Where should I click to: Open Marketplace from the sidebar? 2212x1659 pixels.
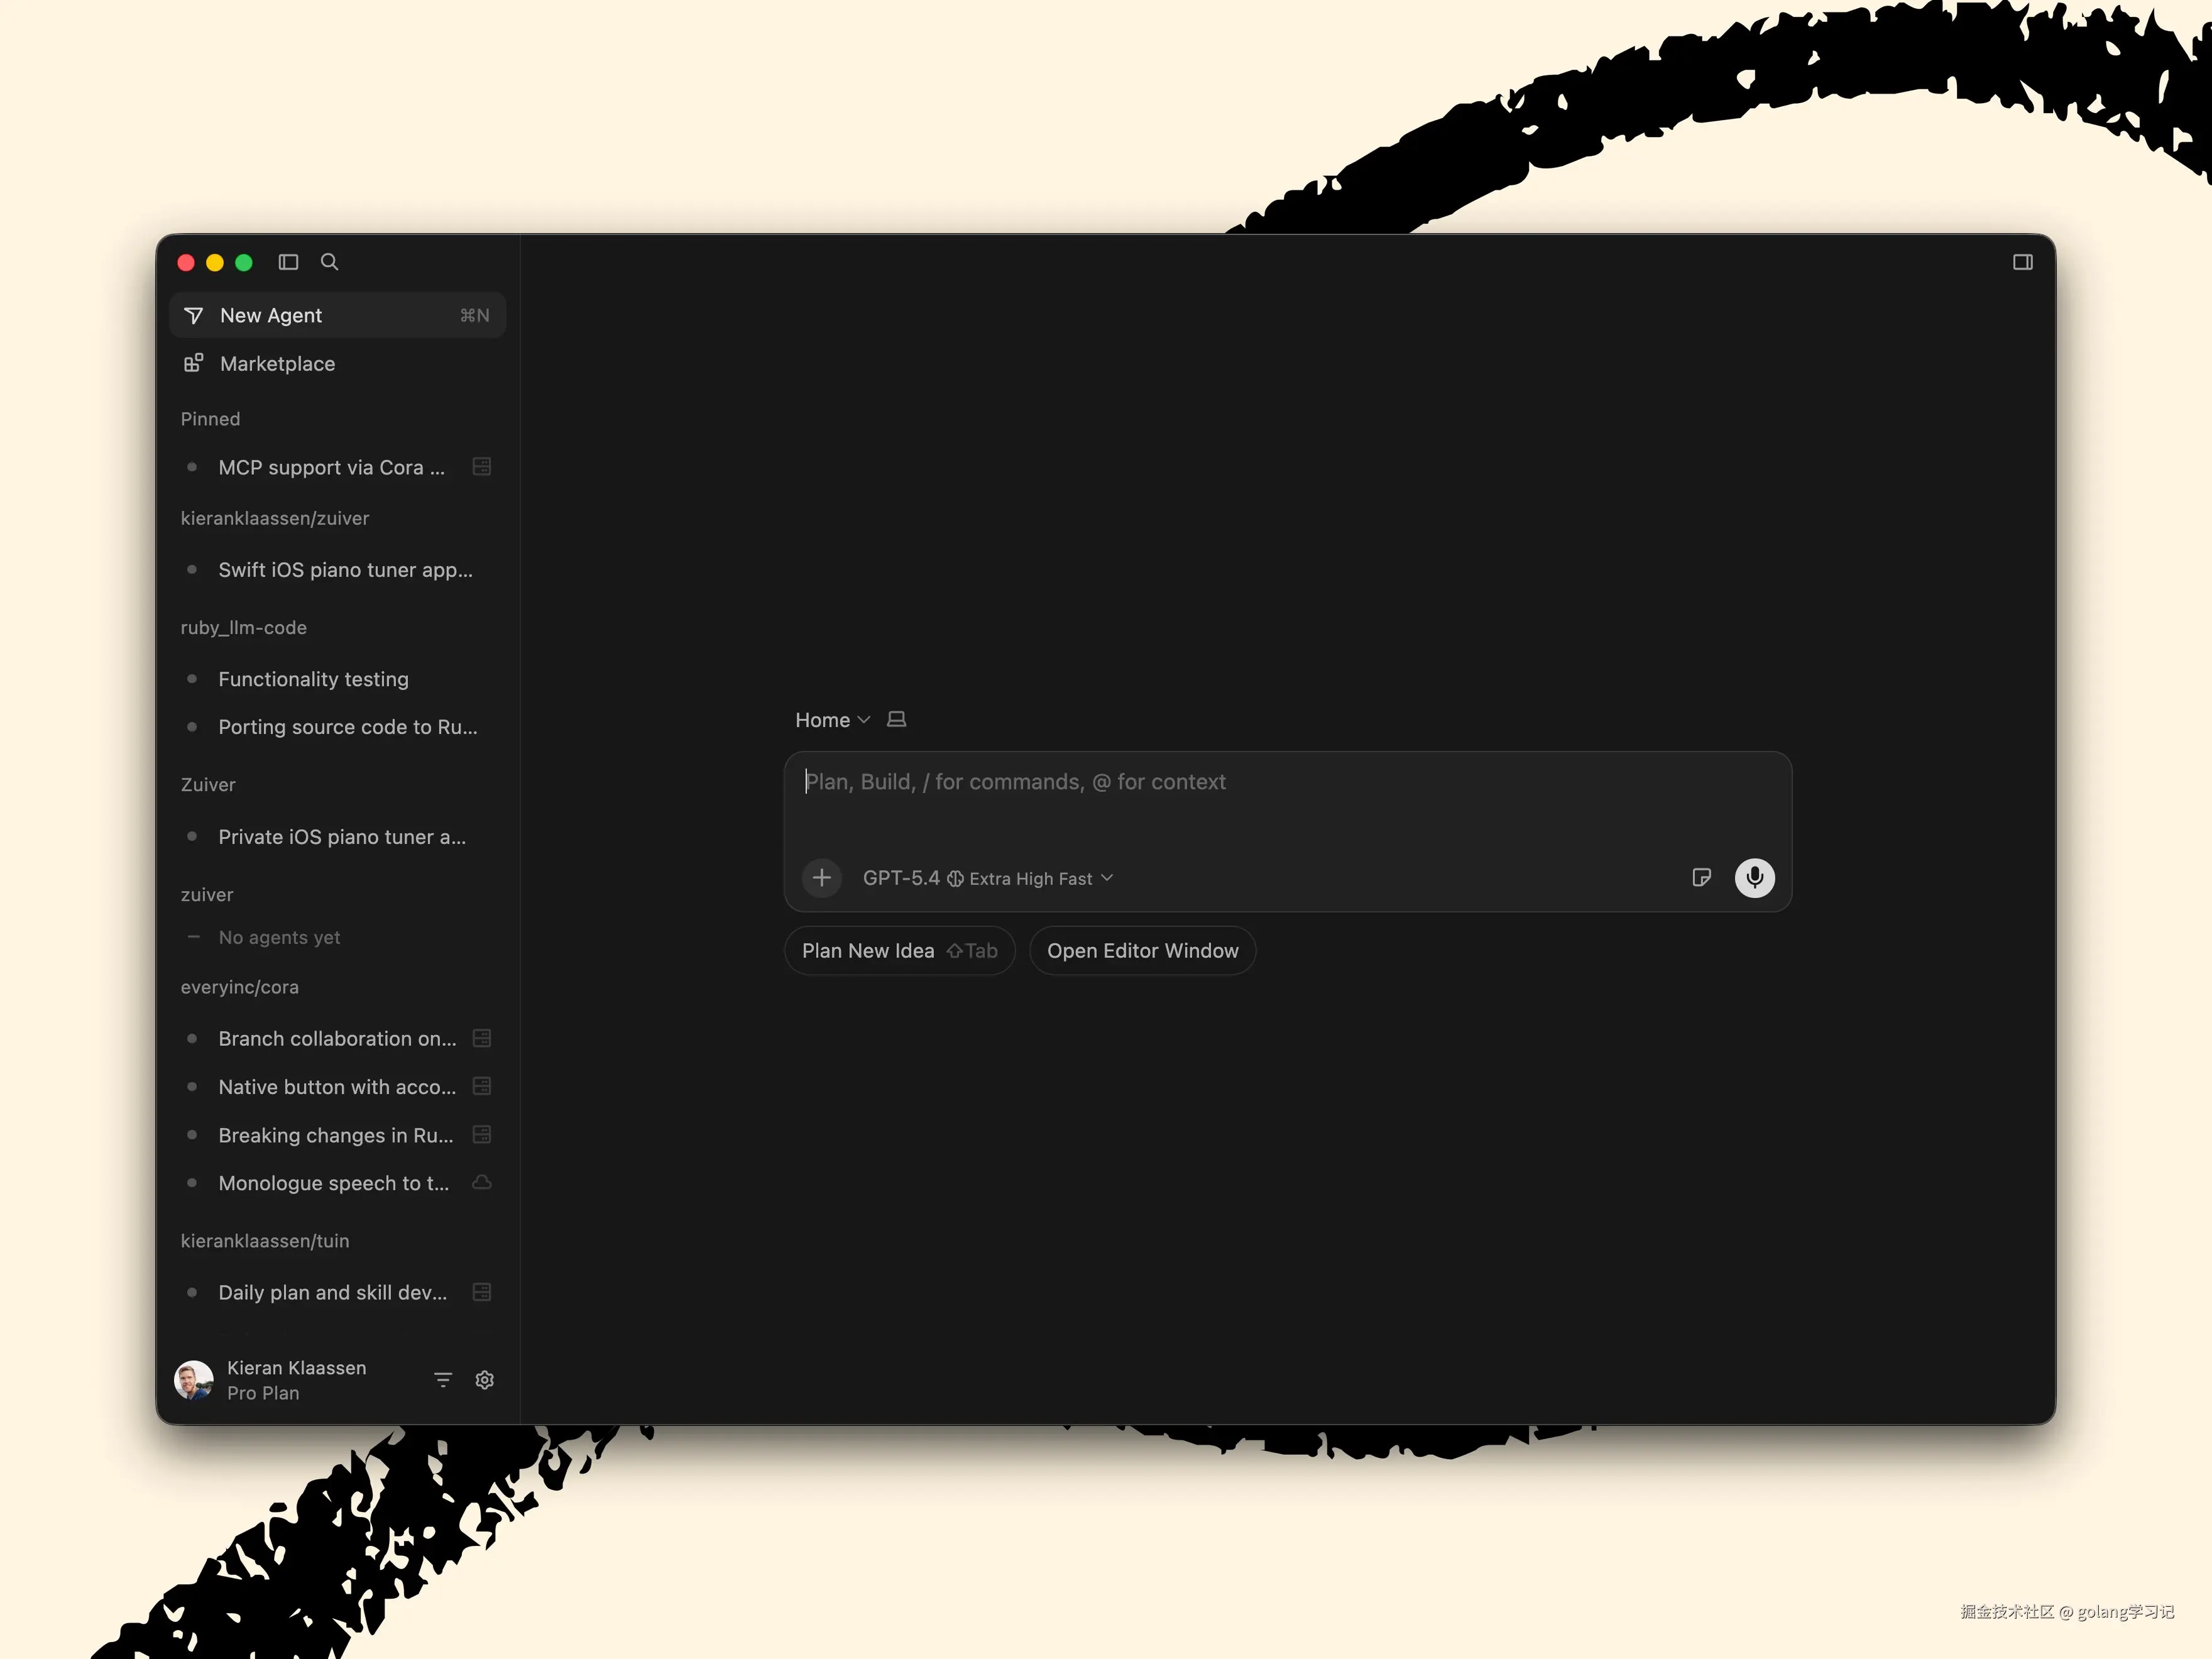277,363
